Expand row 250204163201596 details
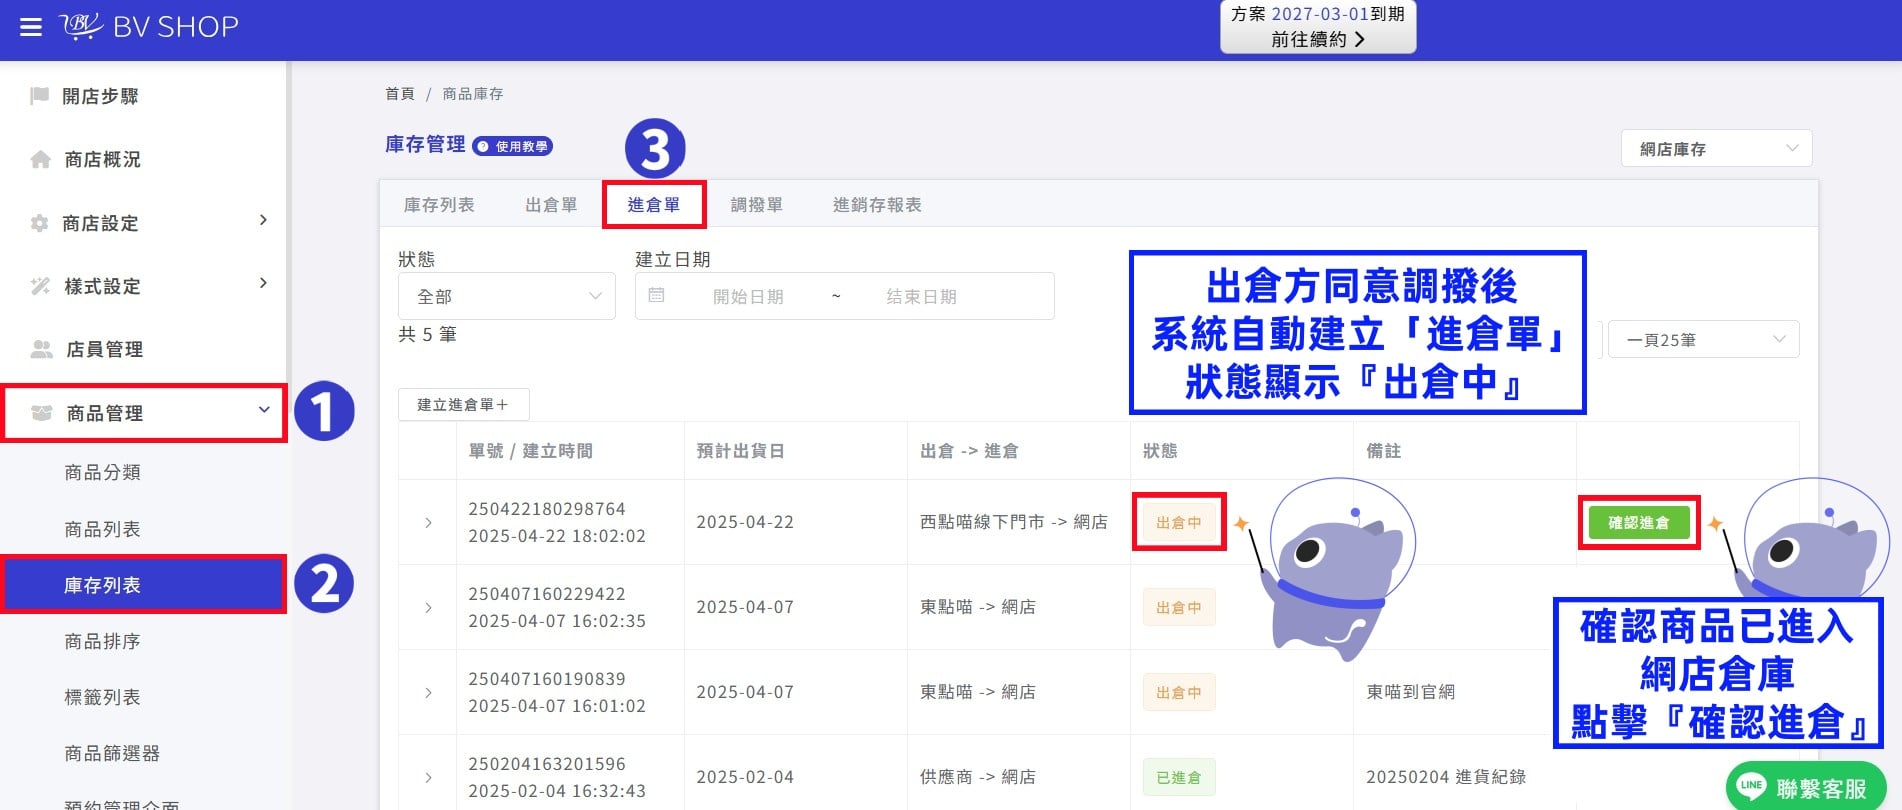 (x=428, y=778)
